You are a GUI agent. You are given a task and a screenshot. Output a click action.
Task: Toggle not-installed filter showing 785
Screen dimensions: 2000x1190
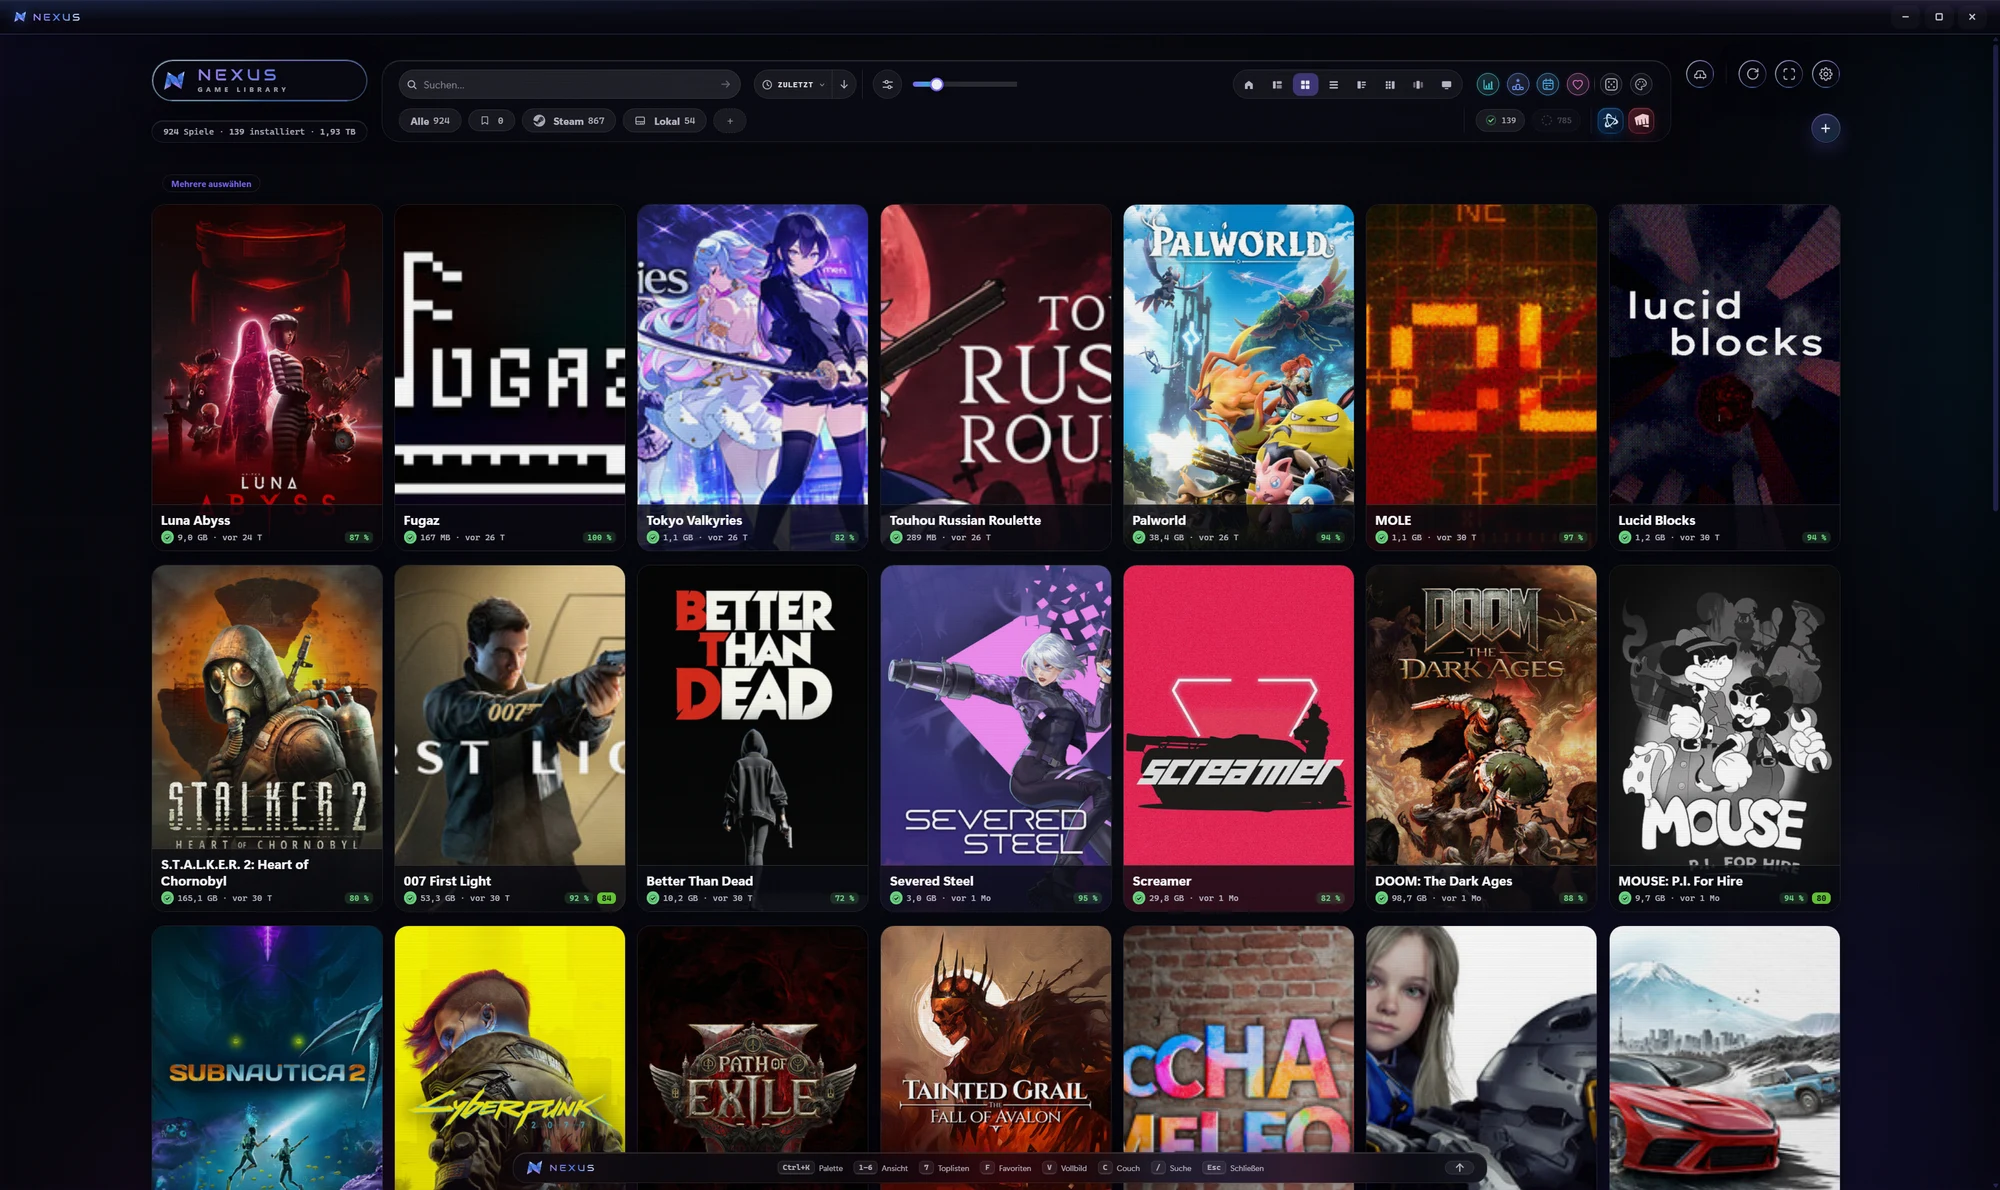[x=1556, y=121]
